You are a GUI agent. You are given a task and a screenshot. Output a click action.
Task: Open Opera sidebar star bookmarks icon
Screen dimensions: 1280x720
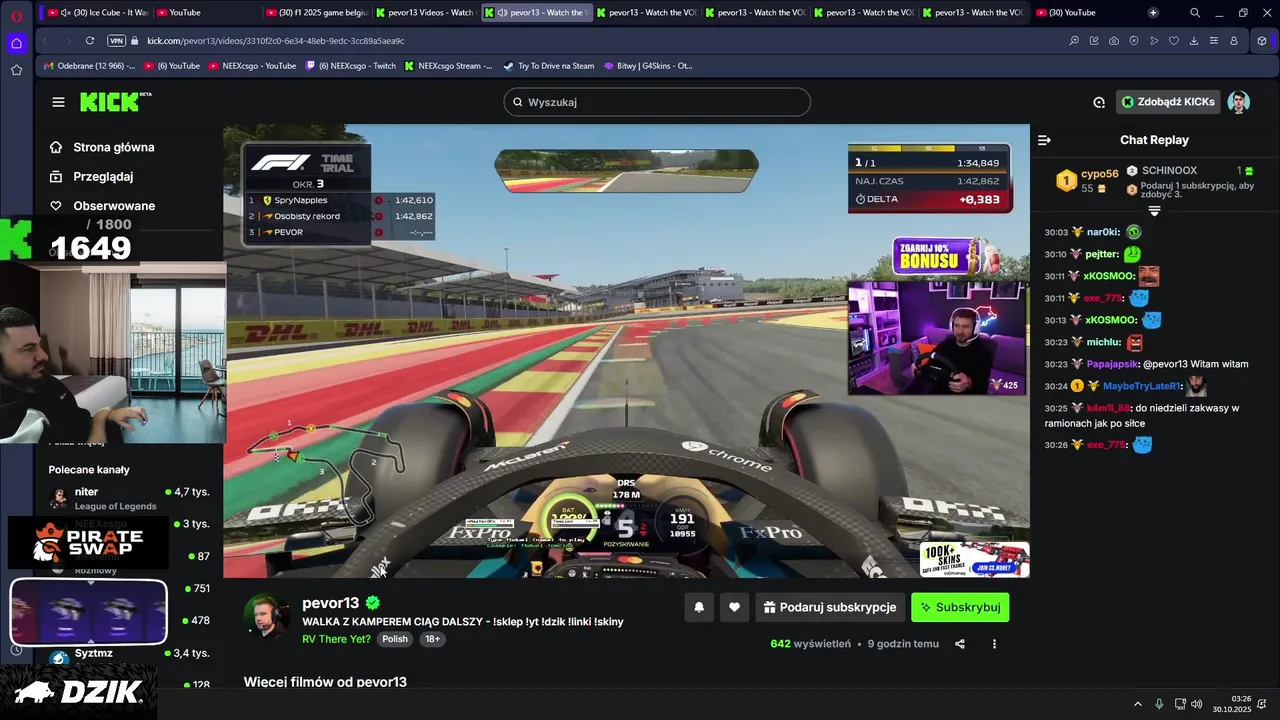coord(16,70)
